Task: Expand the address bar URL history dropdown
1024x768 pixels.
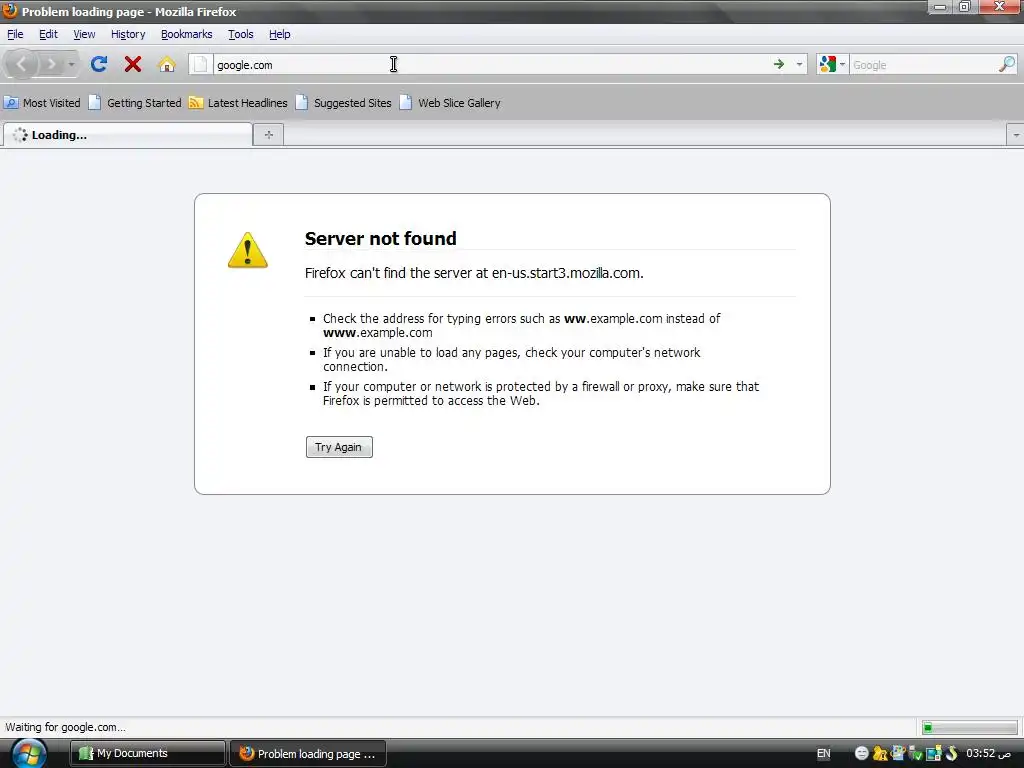Action: 799,64
